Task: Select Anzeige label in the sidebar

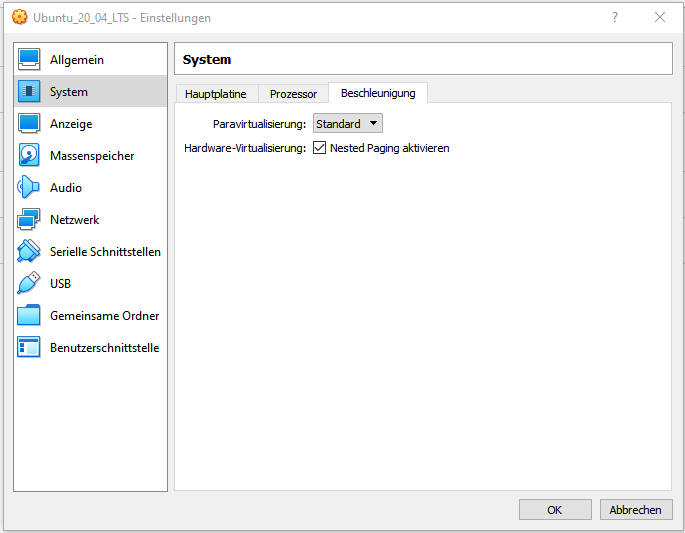Action: [71, 124]
